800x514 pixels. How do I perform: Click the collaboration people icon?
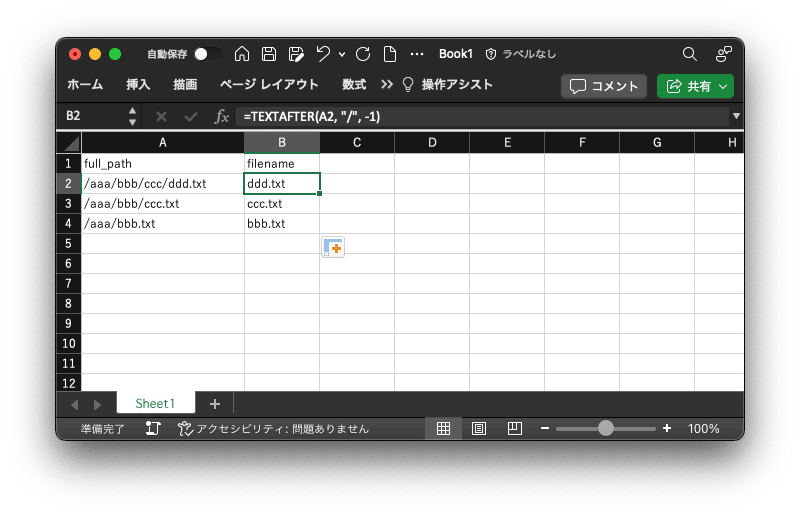click(723, 54)
